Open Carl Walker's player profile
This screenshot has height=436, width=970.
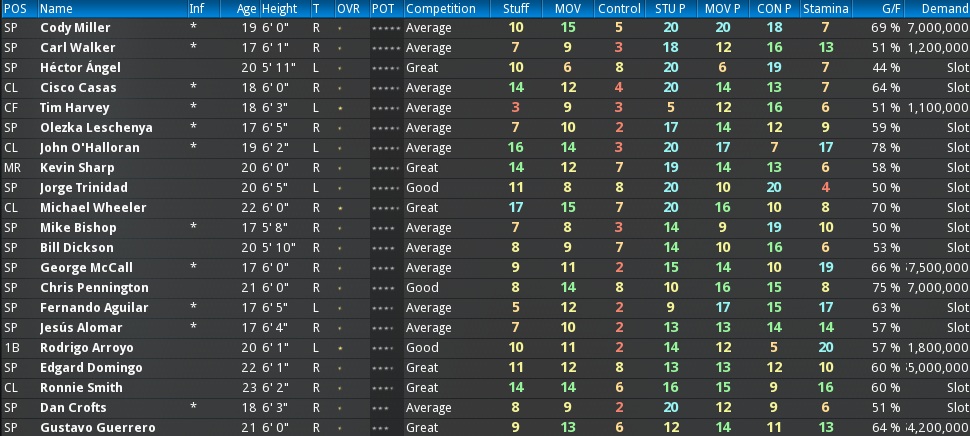point(78,48)
